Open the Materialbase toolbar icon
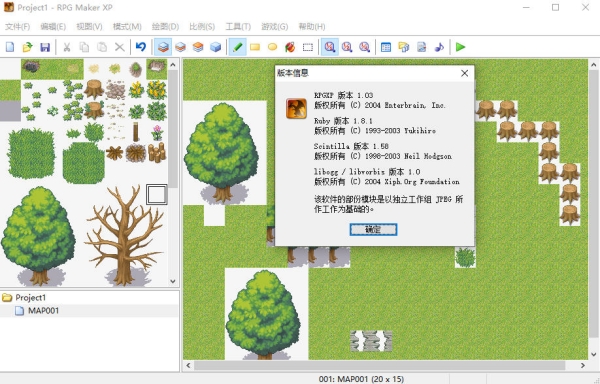Screen dimensions: 600x384 (x=404, y=47)
